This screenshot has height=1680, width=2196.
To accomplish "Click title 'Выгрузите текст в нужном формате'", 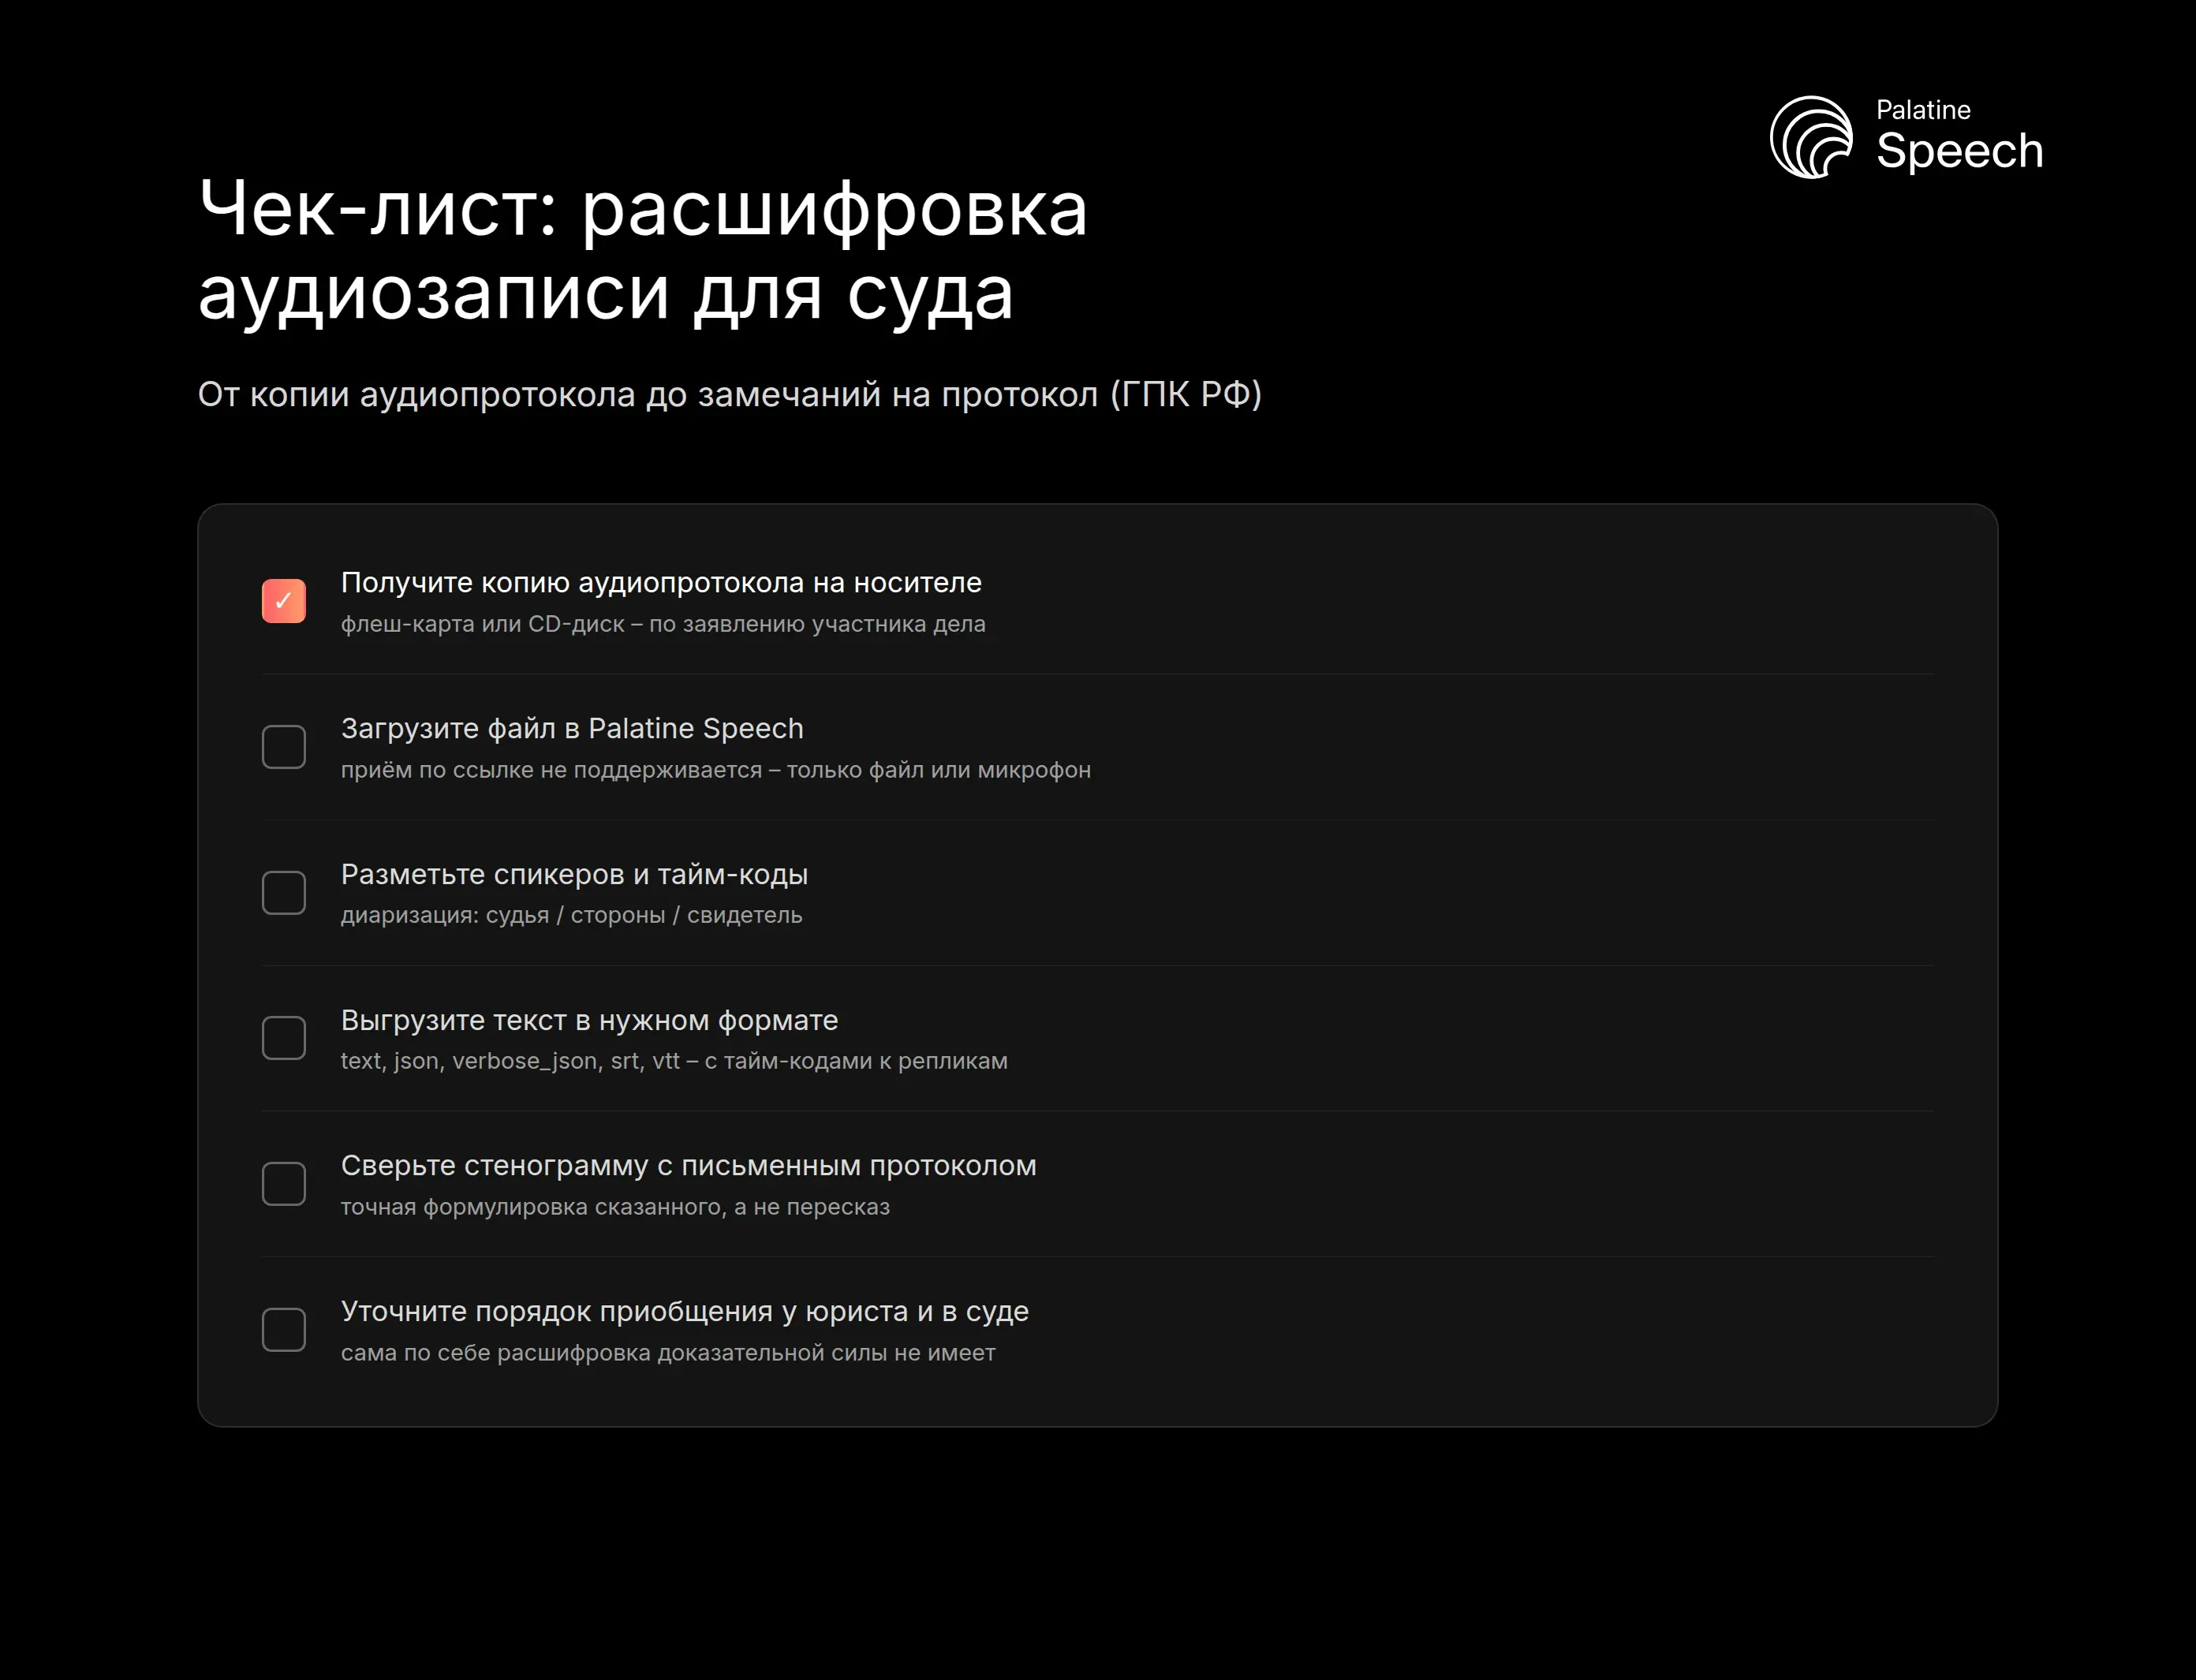I will click(x=589, y=1020).
